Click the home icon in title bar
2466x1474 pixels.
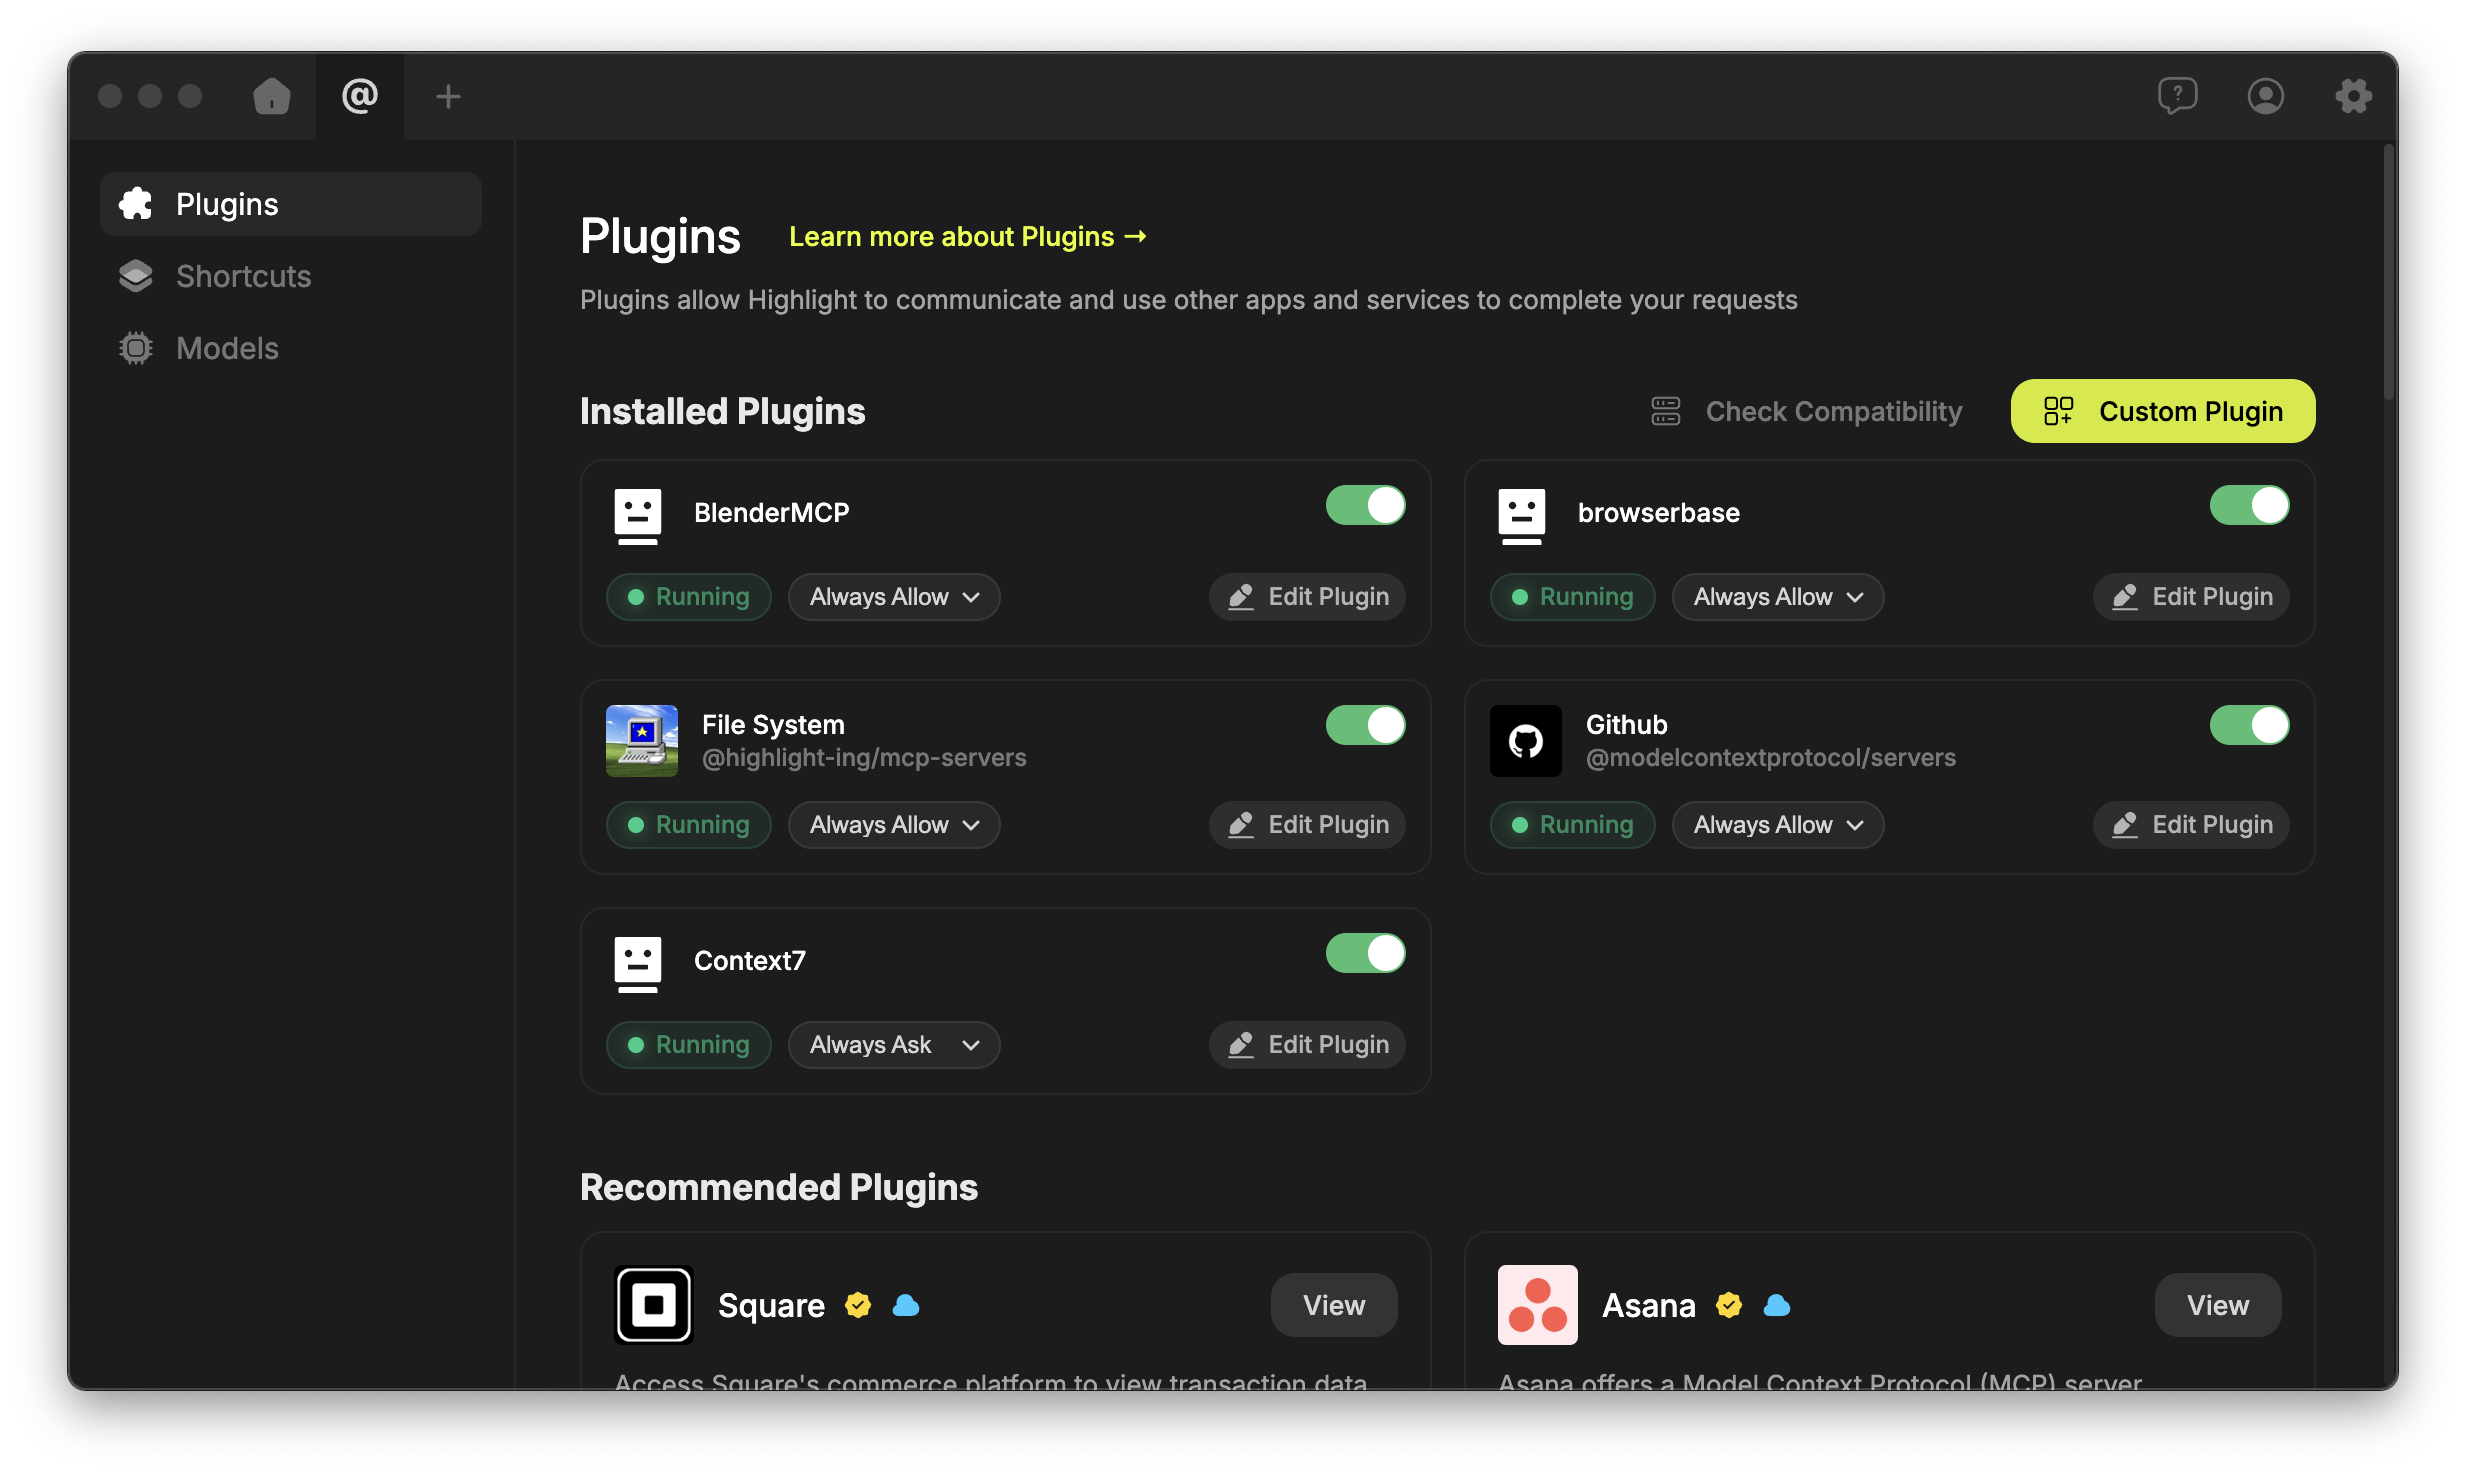click(x=271, y=96)
